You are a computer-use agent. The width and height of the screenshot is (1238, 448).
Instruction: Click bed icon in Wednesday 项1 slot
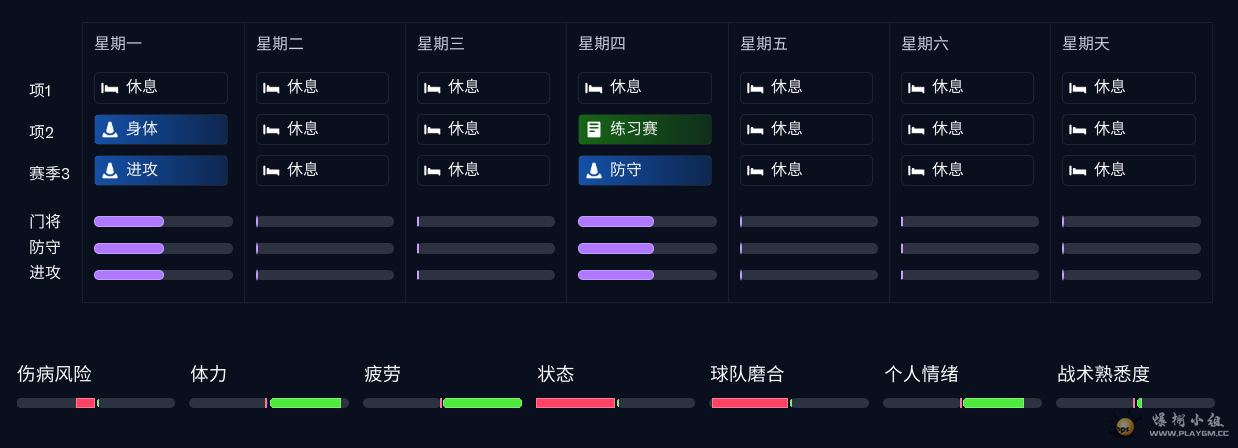432,88
